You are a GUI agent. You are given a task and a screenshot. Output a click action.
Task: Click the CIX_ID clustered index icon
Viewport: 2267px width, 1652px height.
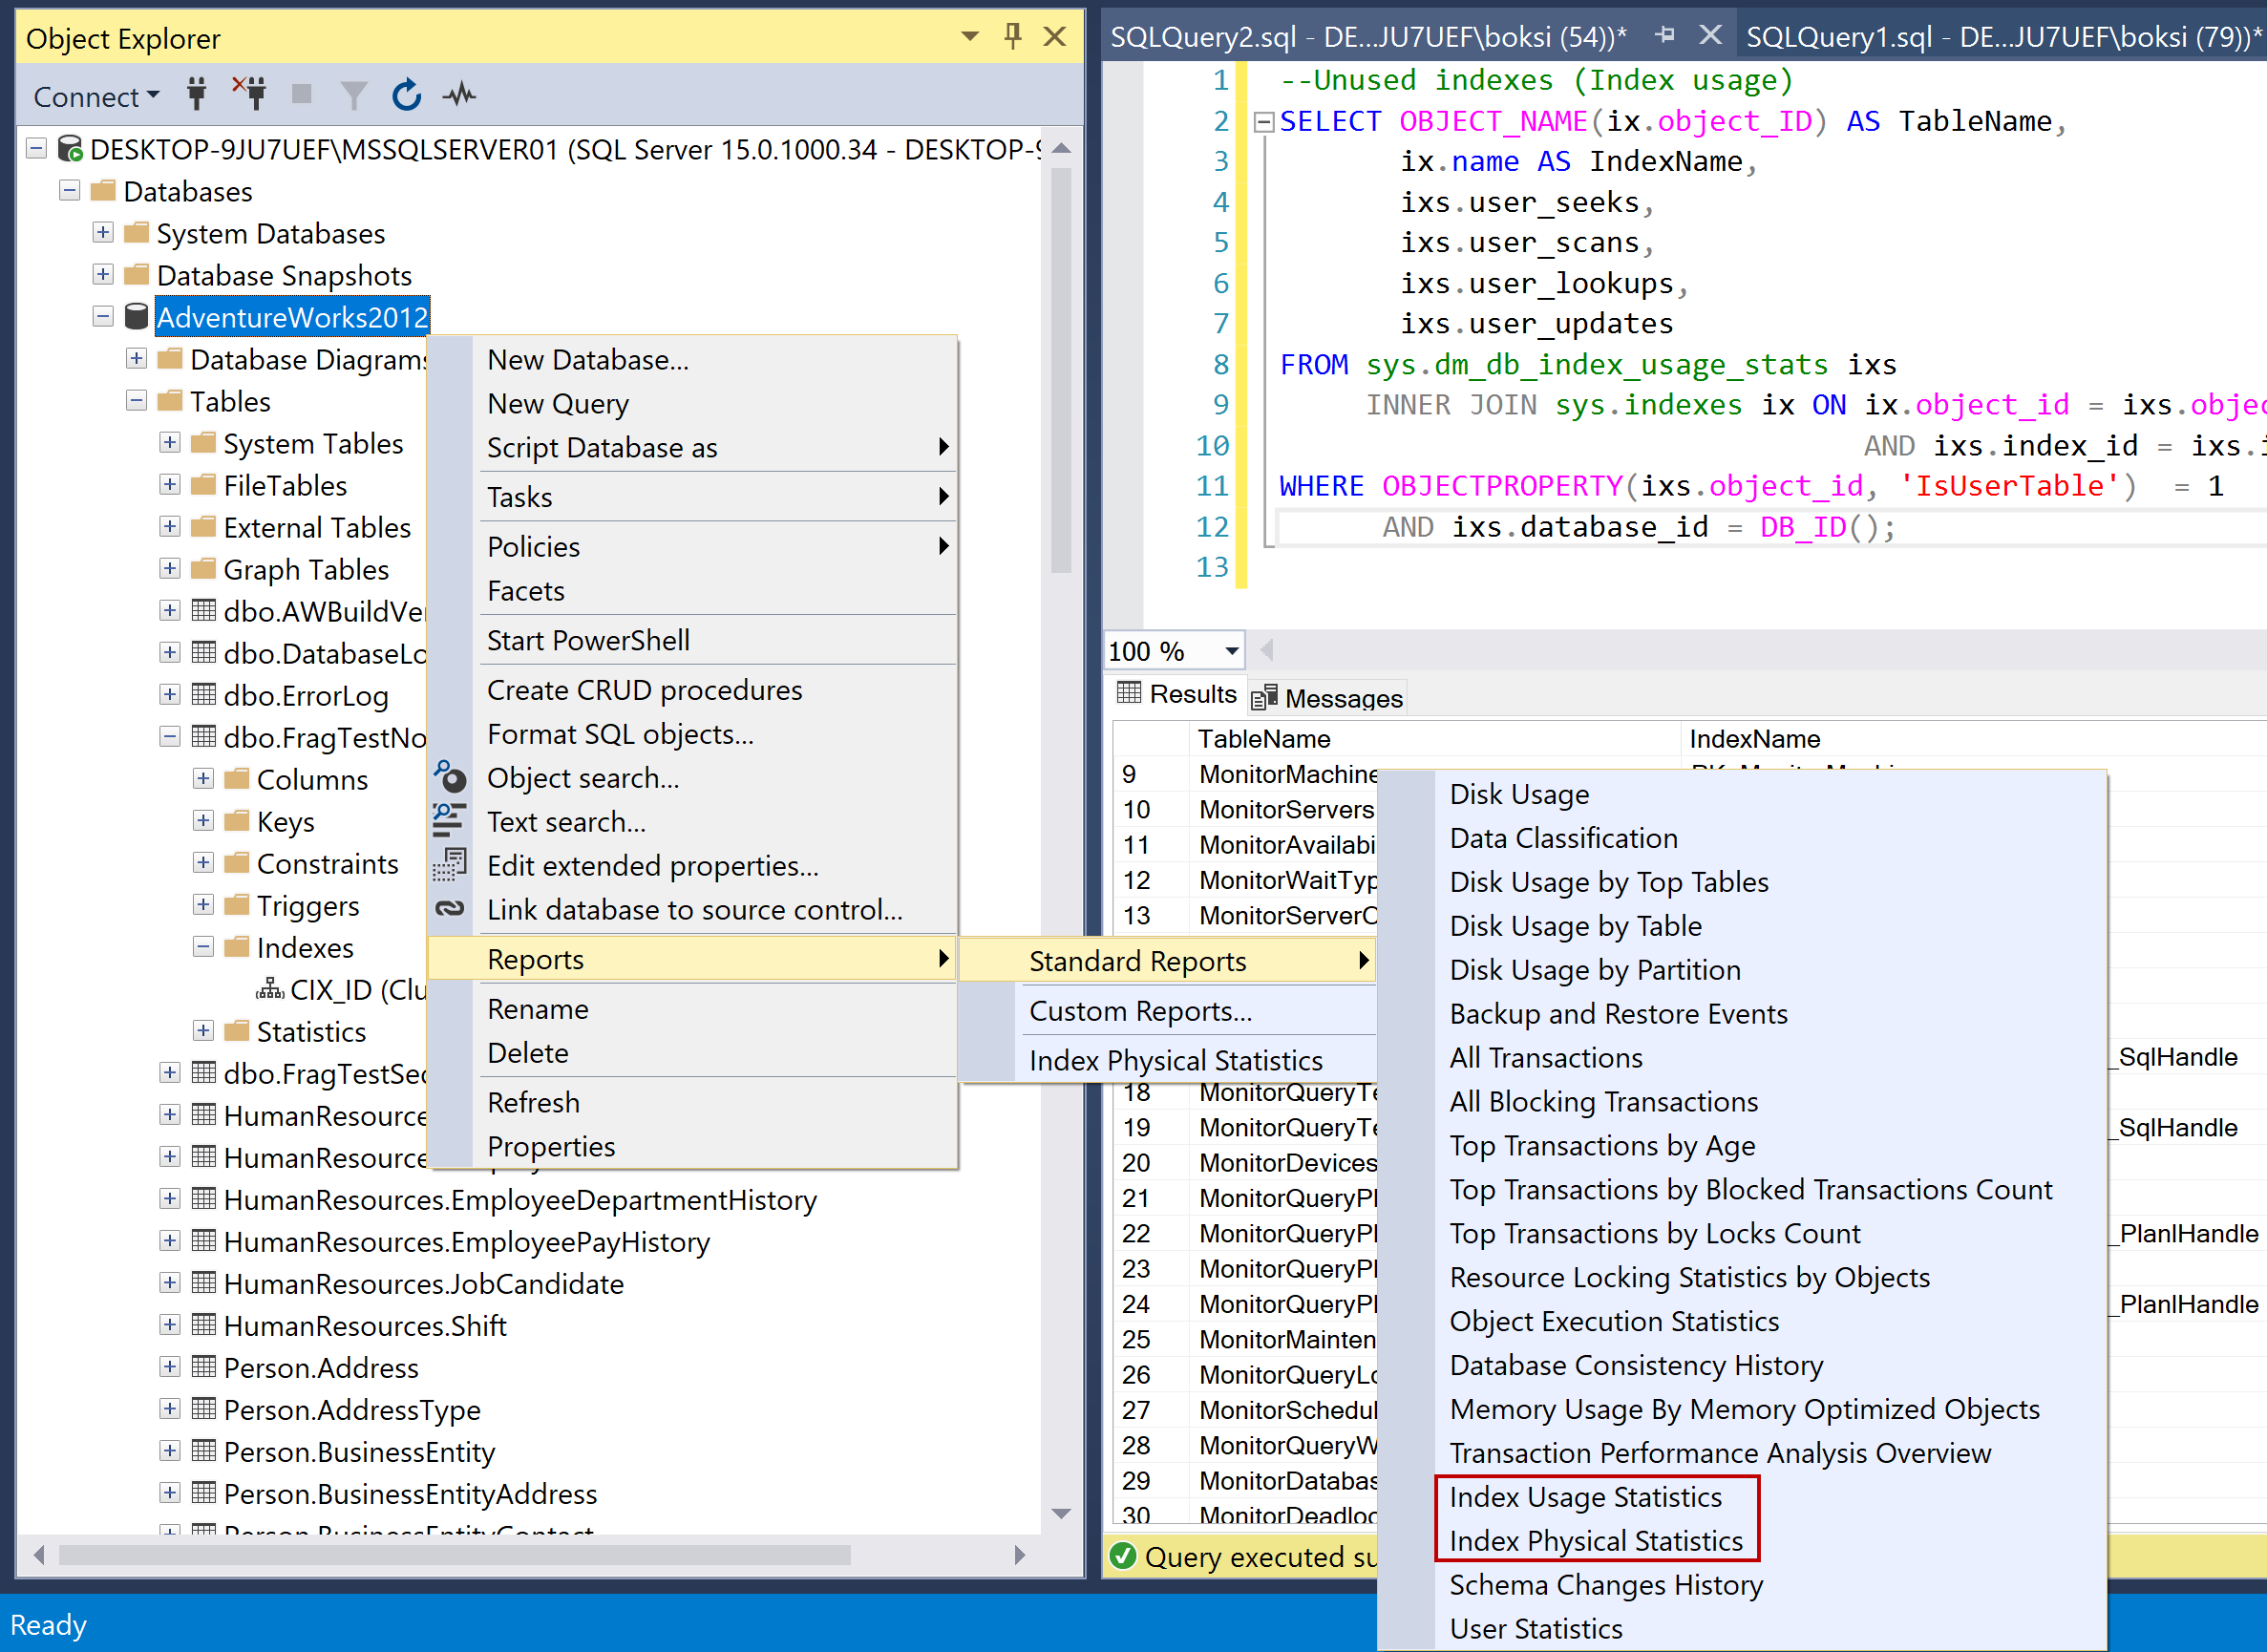coord(270,990)
